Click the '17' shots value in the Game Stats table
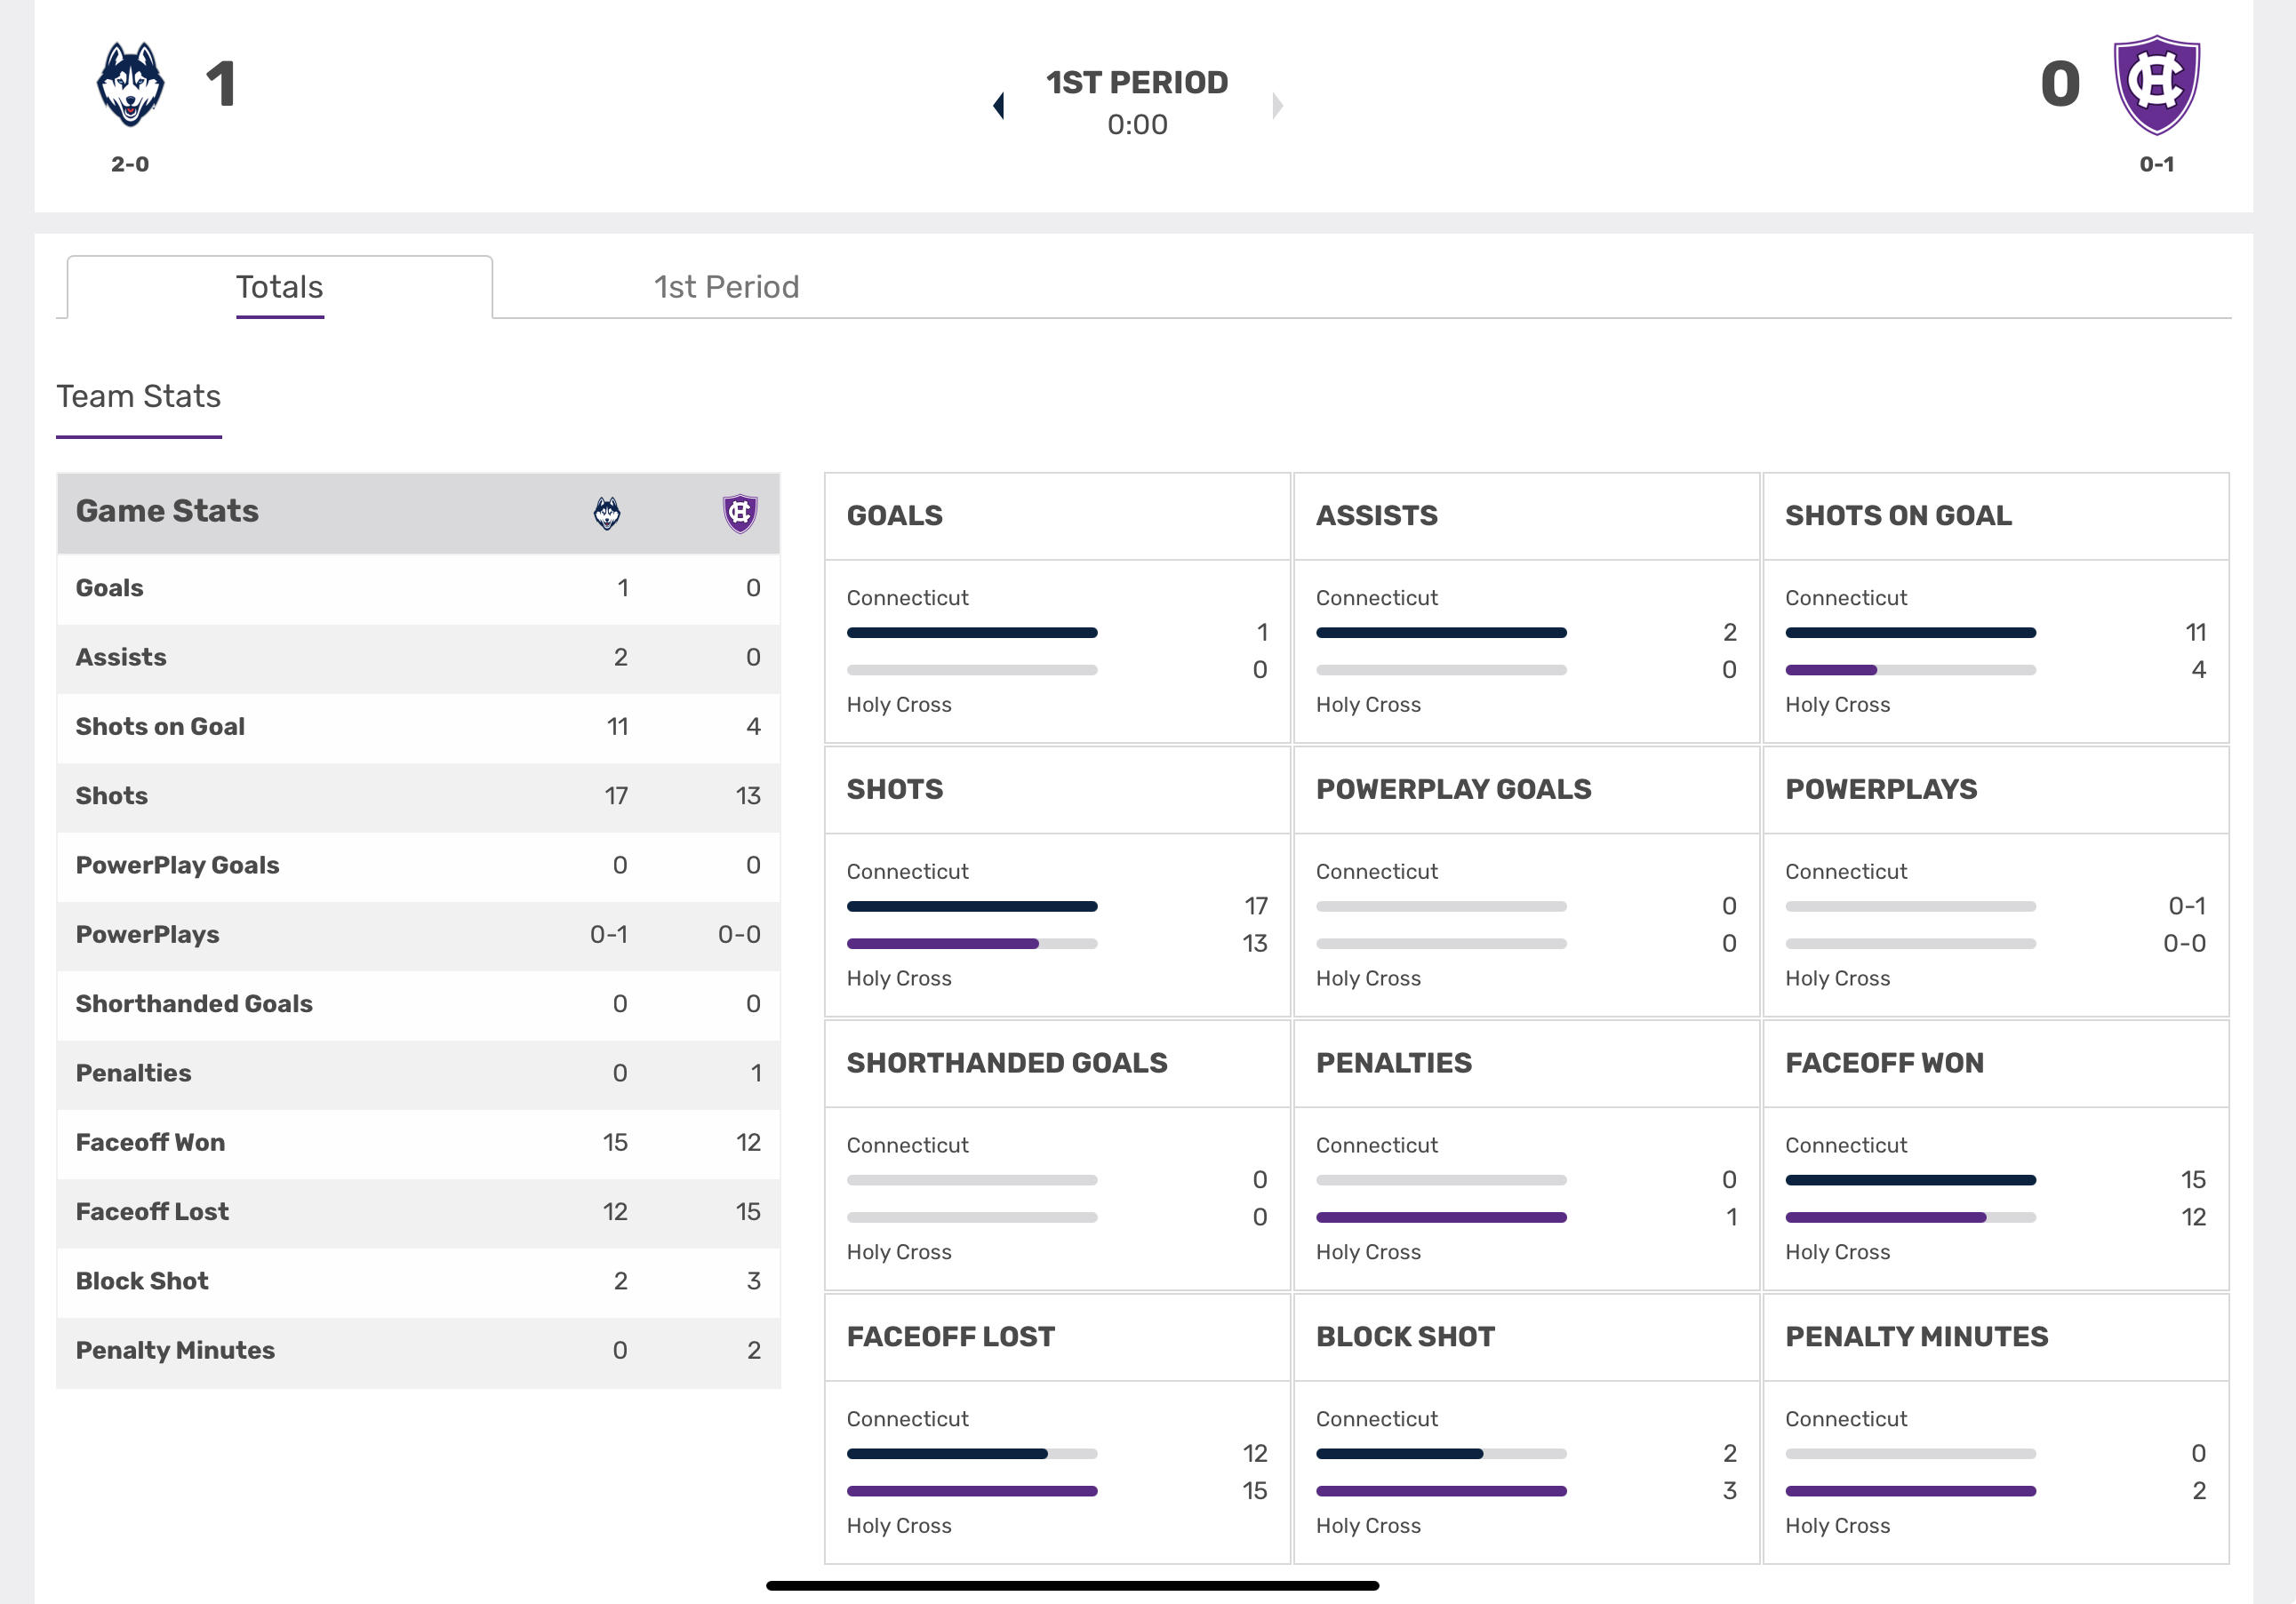The height and width of the screenshot is (1604, 2296). [x=616, y=796]
